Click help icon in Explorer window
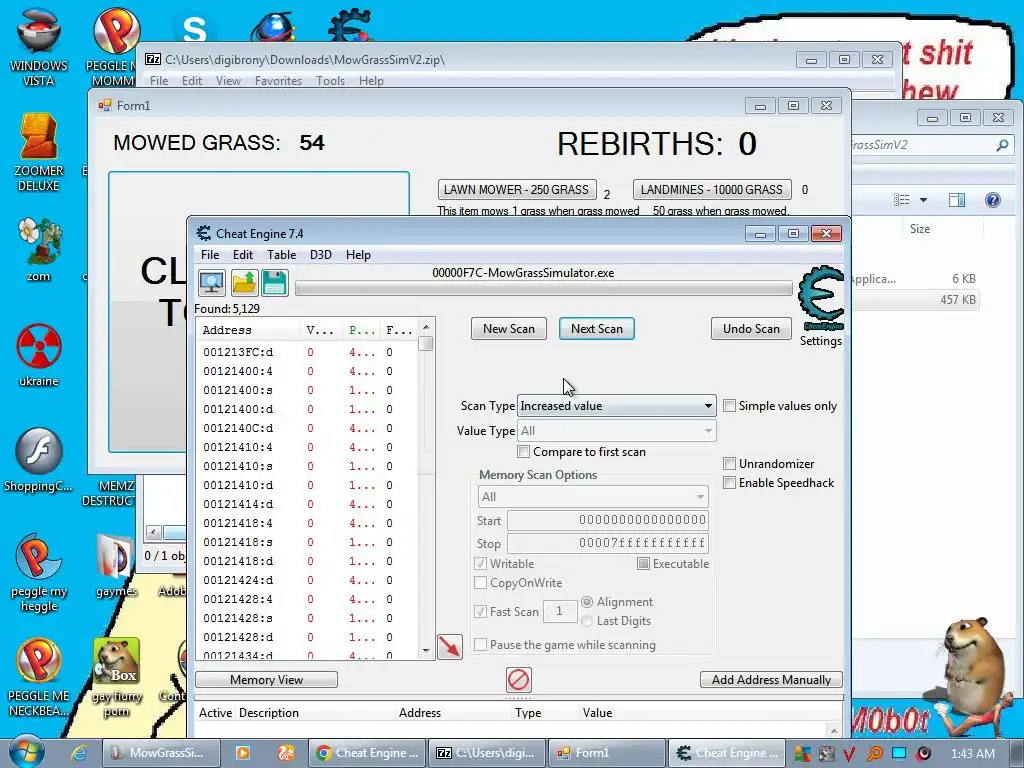Screen dimensions: 1024x768 [993, 200]
